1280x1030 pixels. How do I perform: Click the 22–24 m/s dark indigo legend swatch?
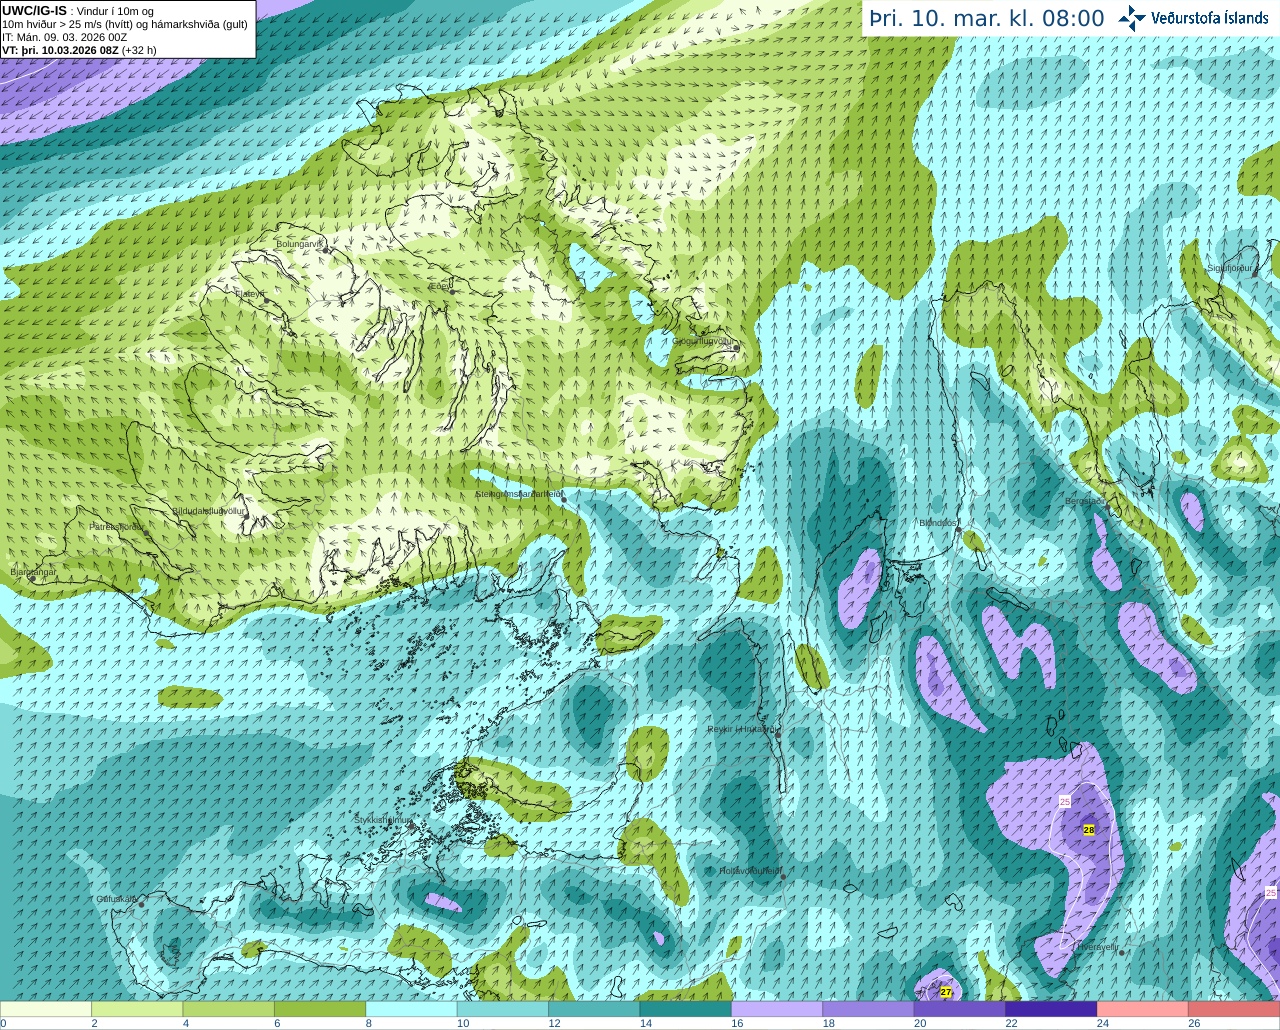pos(1051,1009)
